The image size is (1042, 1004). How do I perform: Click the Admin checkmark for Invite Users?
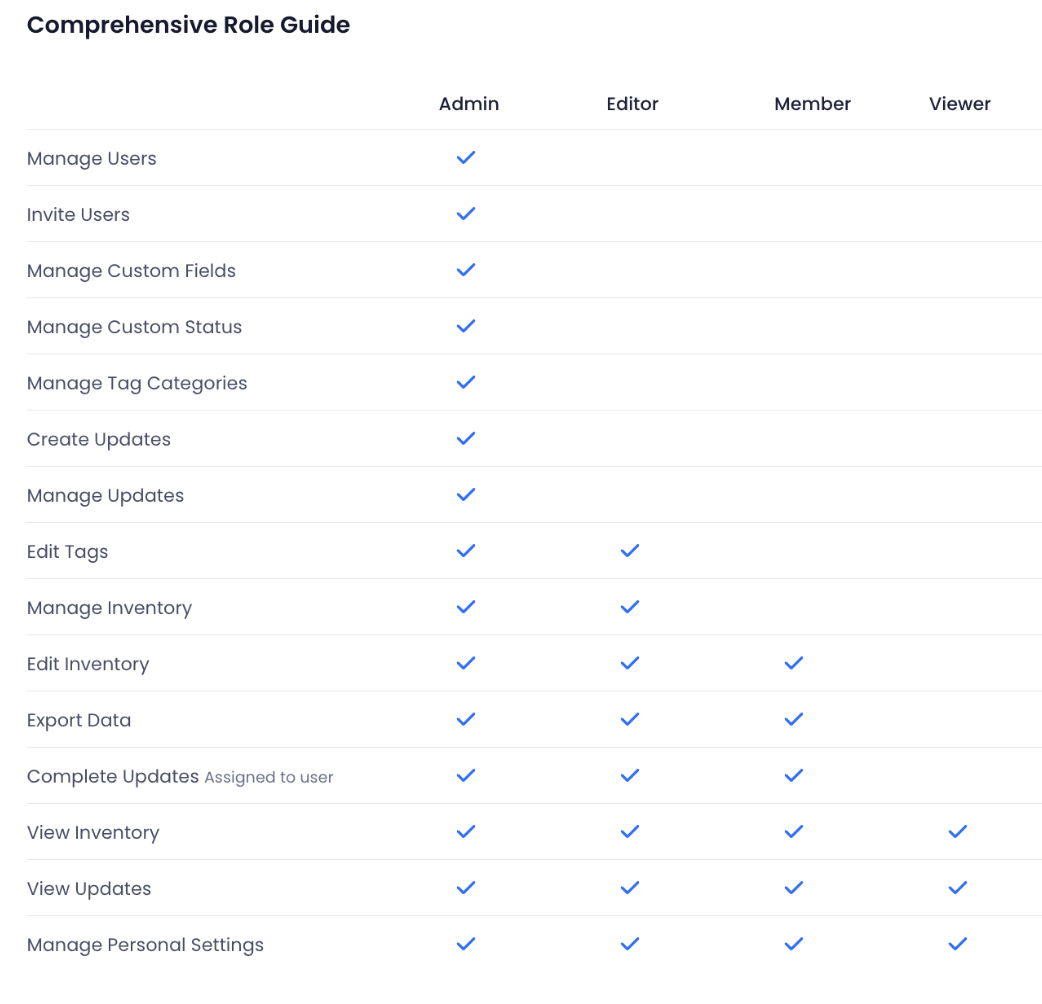(465, 214)
